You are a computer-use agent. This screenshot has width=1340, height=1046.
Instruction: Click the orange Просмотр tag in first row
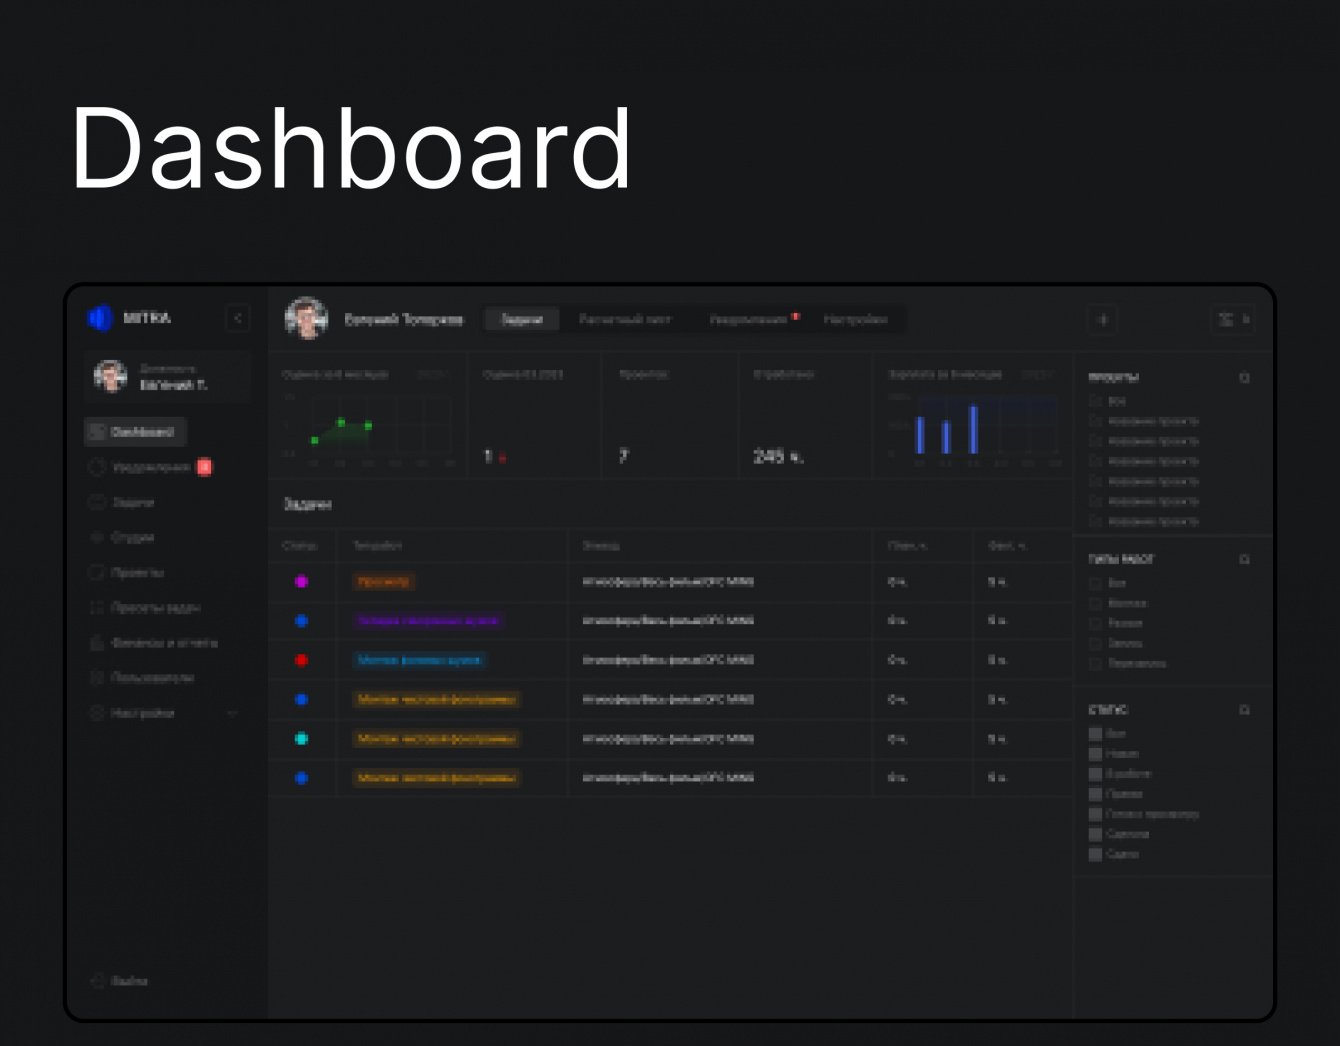383,581
